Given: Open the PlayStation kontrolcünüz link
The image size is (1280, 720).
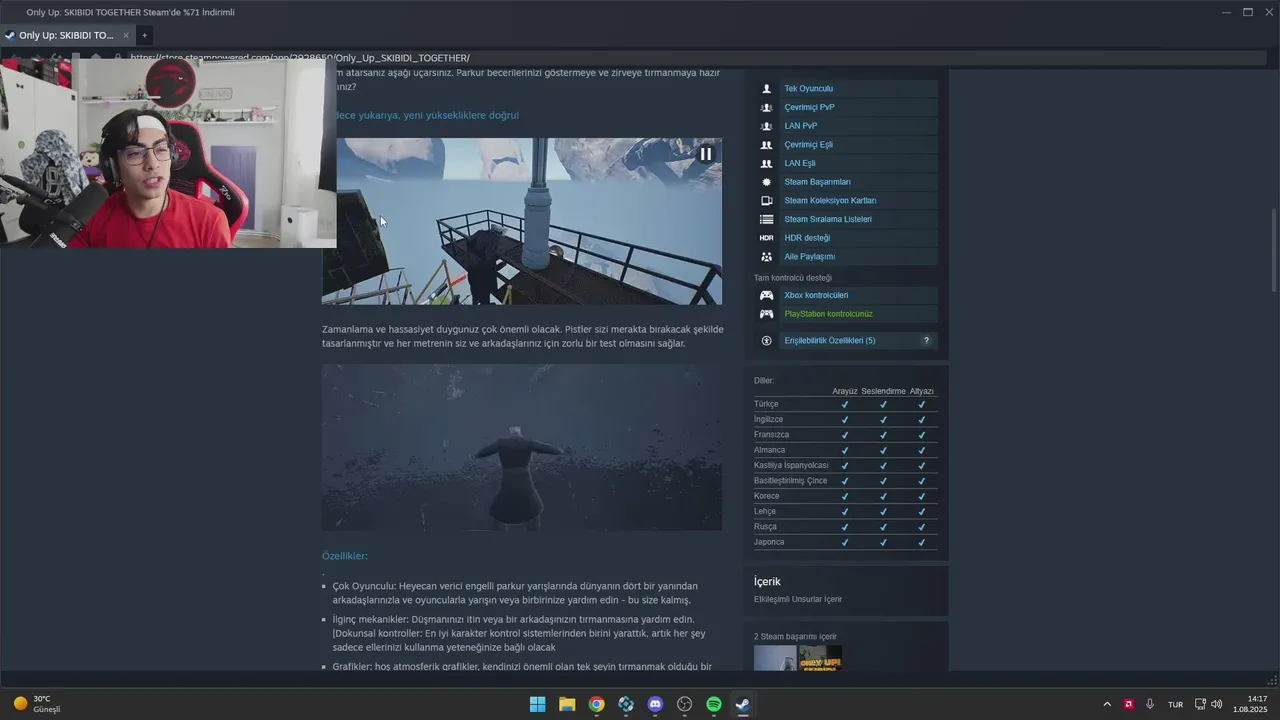Looking at the screenshot, I should [x=828, y=314].
